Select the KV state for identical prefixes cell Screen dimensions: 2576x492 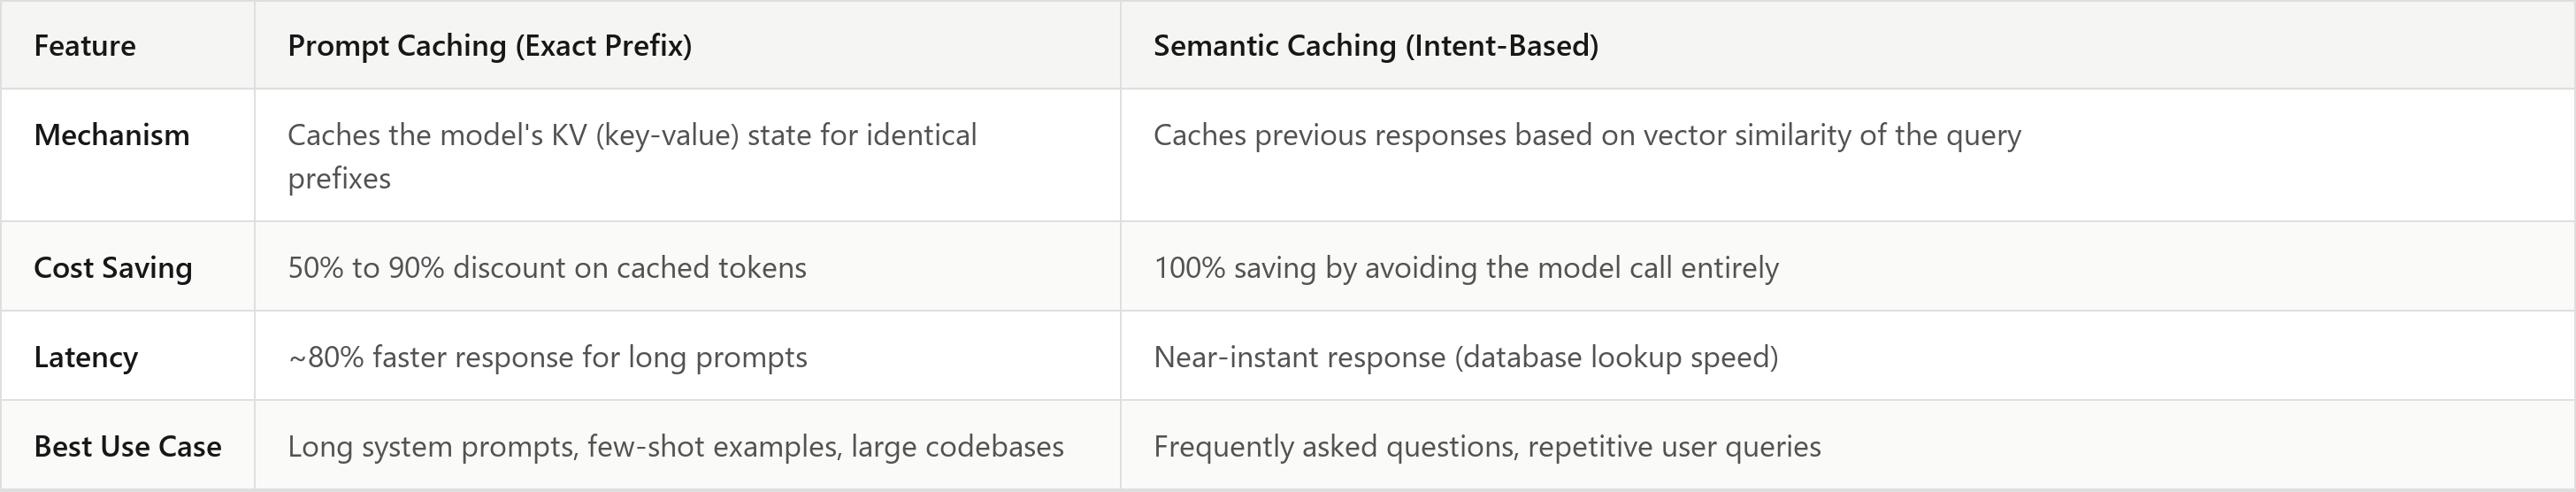pos(688,156)
